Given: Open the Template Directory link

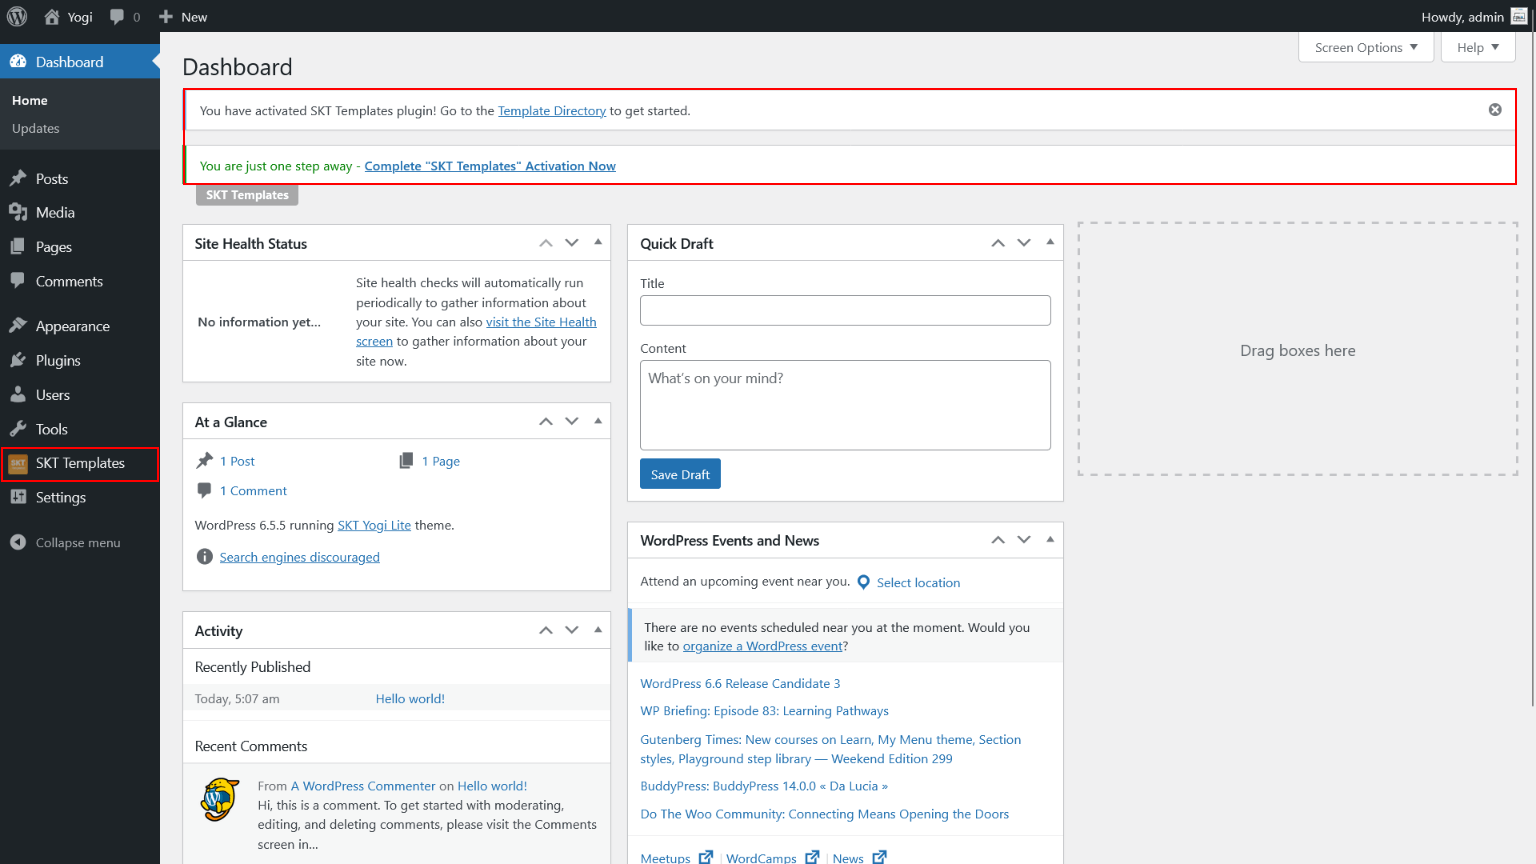Looking at the screenshot, I should click(552, 111).
